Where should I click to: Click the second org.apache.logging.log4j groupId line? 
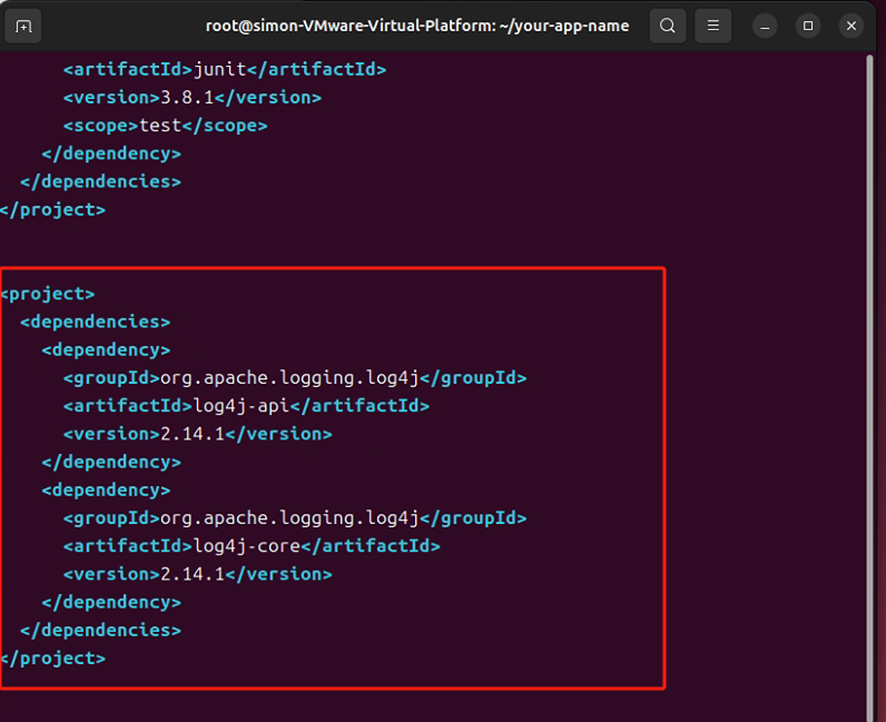click(x=295, y=518)
